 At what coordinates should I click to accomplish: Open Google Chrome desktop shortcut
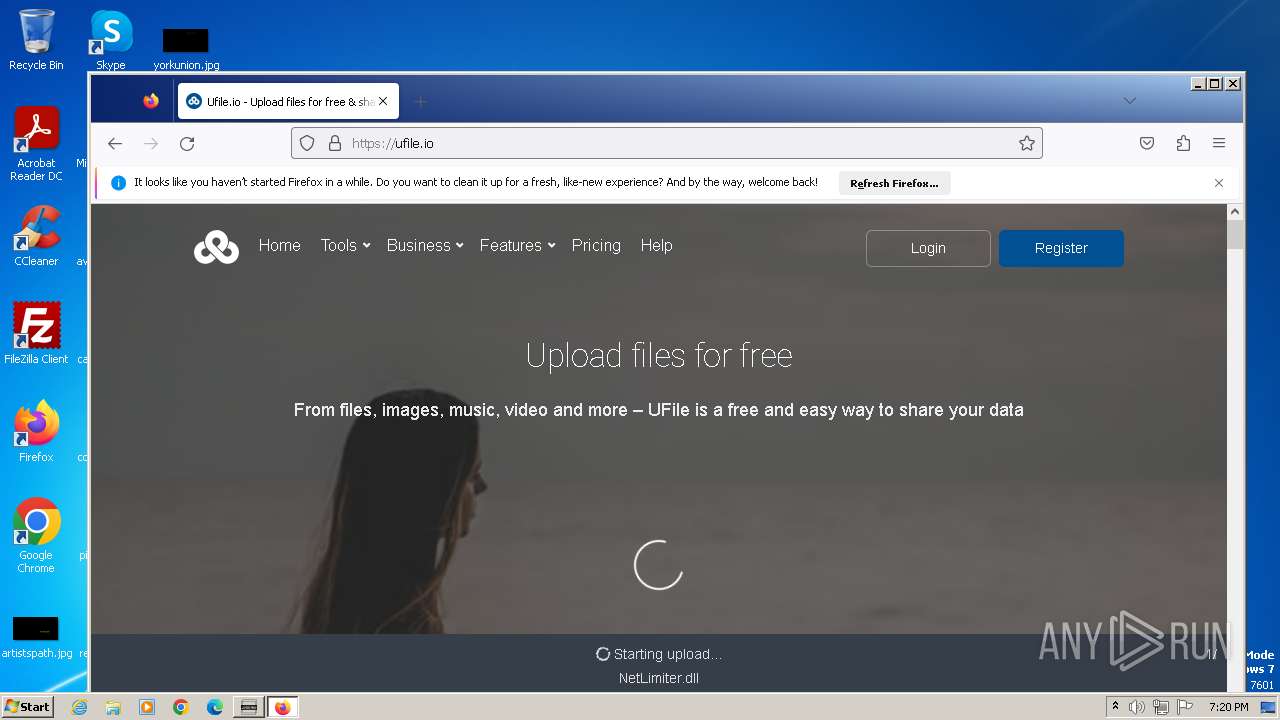(x=36, y=535)
